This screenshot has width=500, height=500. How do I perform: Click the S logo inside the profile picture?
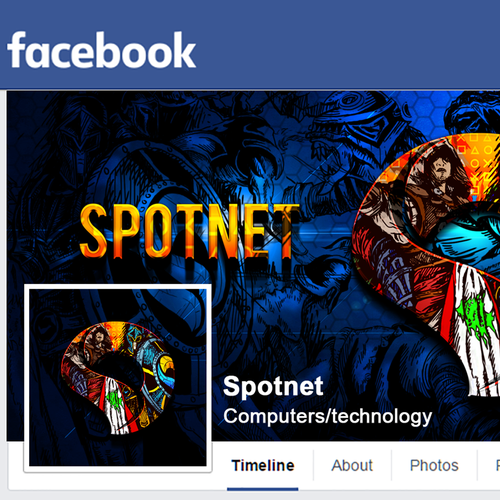(118, 378)
